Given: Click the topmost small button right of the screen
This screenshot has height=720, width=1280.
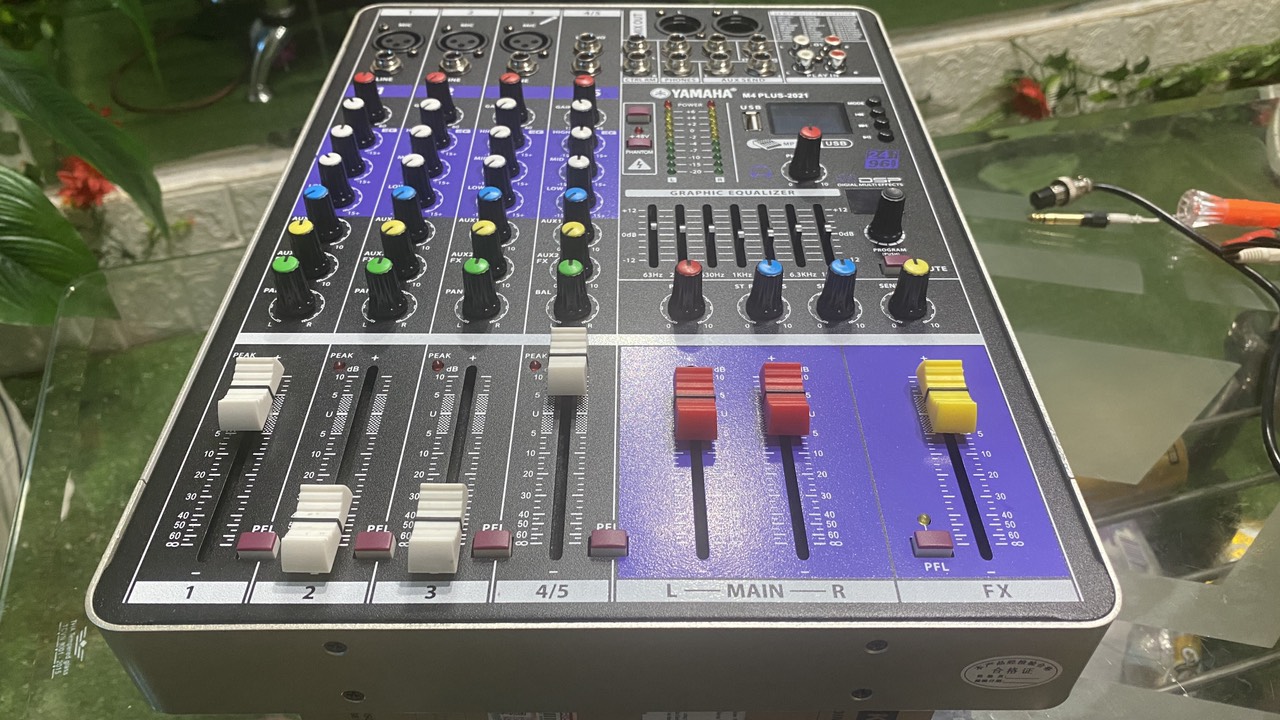Looking at the screenshot, I should (872, 101).
